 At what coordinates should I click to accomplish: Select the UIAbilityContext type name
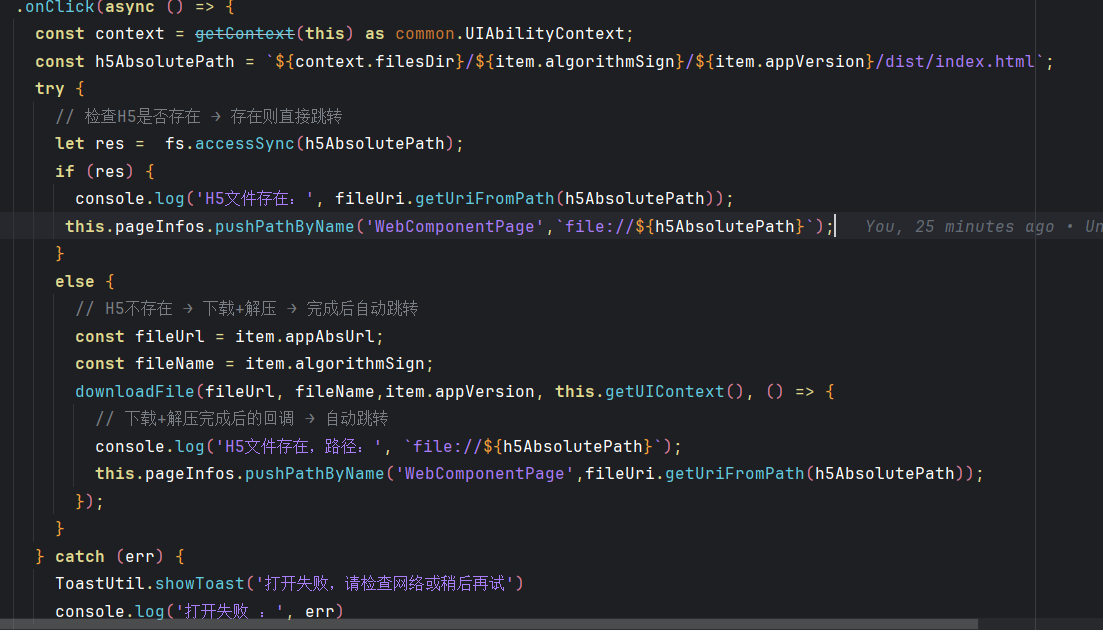pyautogui.click(x=545, y=34)
